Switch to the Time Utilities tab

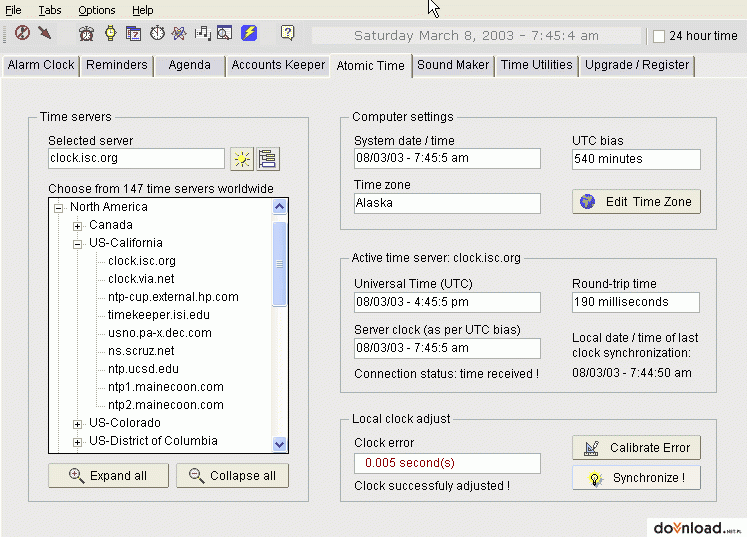click(536, 65)
